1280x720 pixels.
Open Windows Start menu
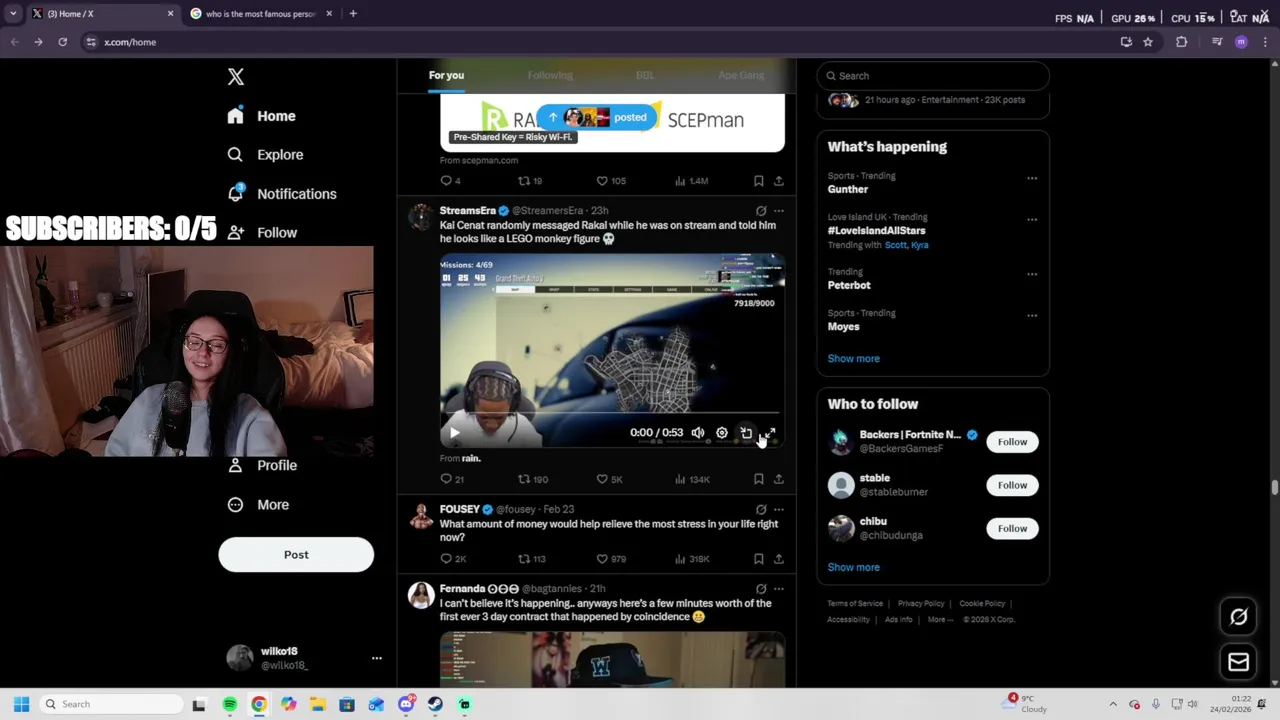(x=22, y=705)
